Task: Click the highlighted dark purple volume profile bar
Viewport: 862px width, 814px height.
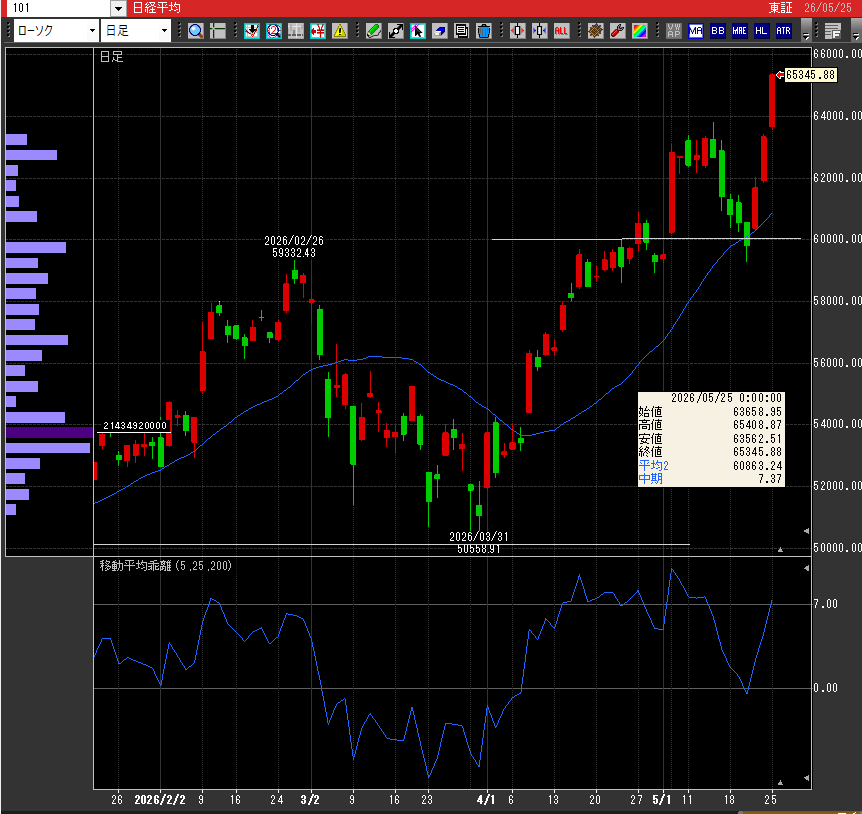Action: (x=49, y=433)
